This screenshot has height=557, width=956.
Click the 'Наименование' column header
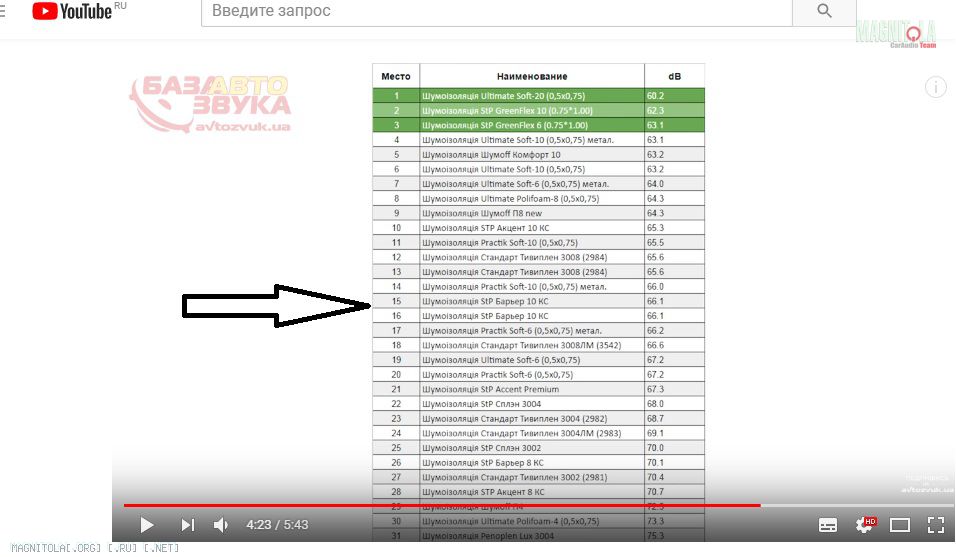point(532,76)
